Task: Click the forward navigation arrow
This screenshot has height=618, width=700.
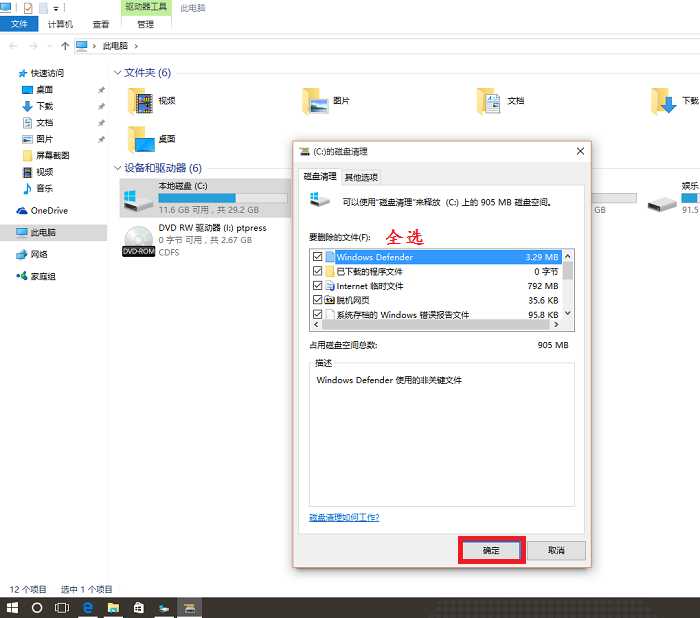Action: (x=33, y=46)
